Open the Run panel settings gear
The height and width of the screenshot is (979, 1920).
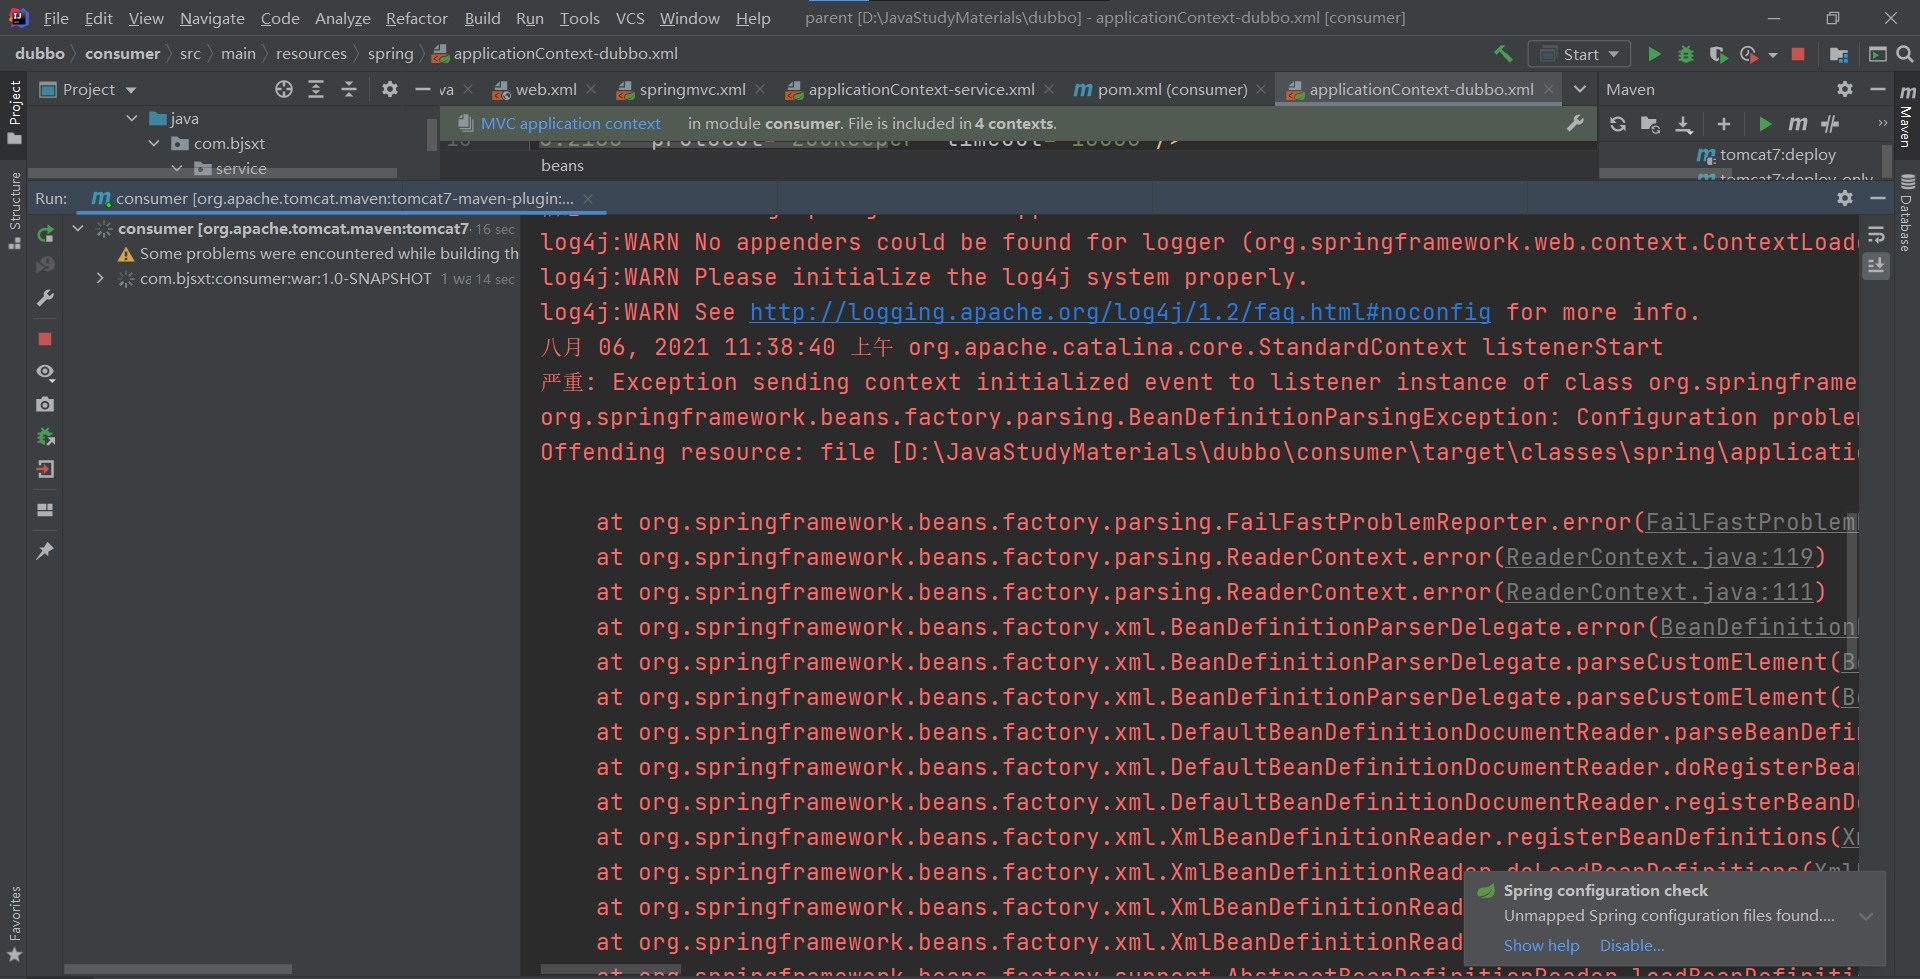[1845, 198]
